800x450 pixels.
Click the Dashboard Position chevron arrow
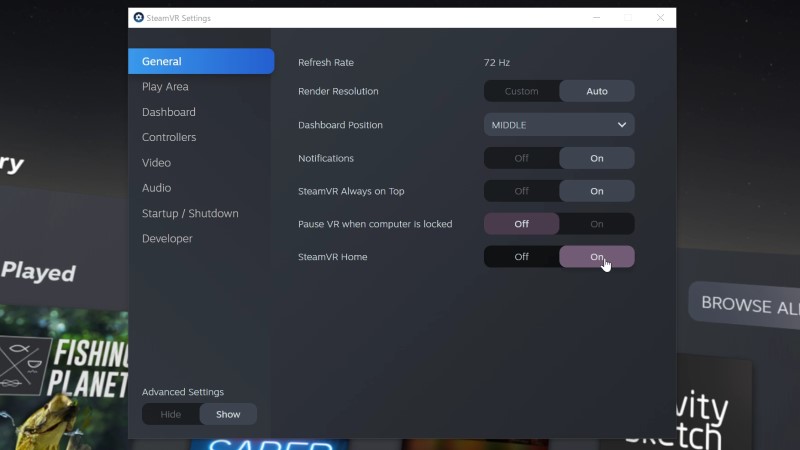pos(621,125)
